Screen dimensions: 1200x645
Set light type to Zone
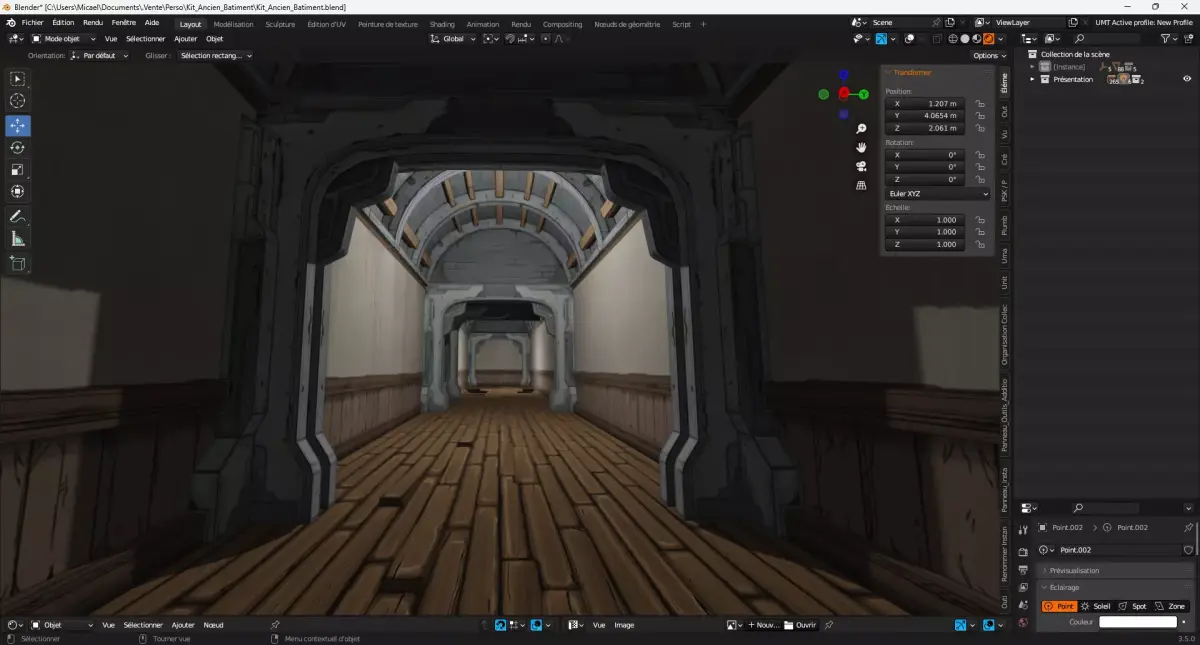1170,606
